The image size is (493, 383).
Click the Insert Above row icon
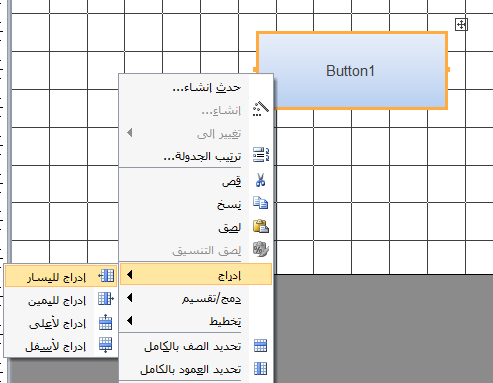[106, 322]
